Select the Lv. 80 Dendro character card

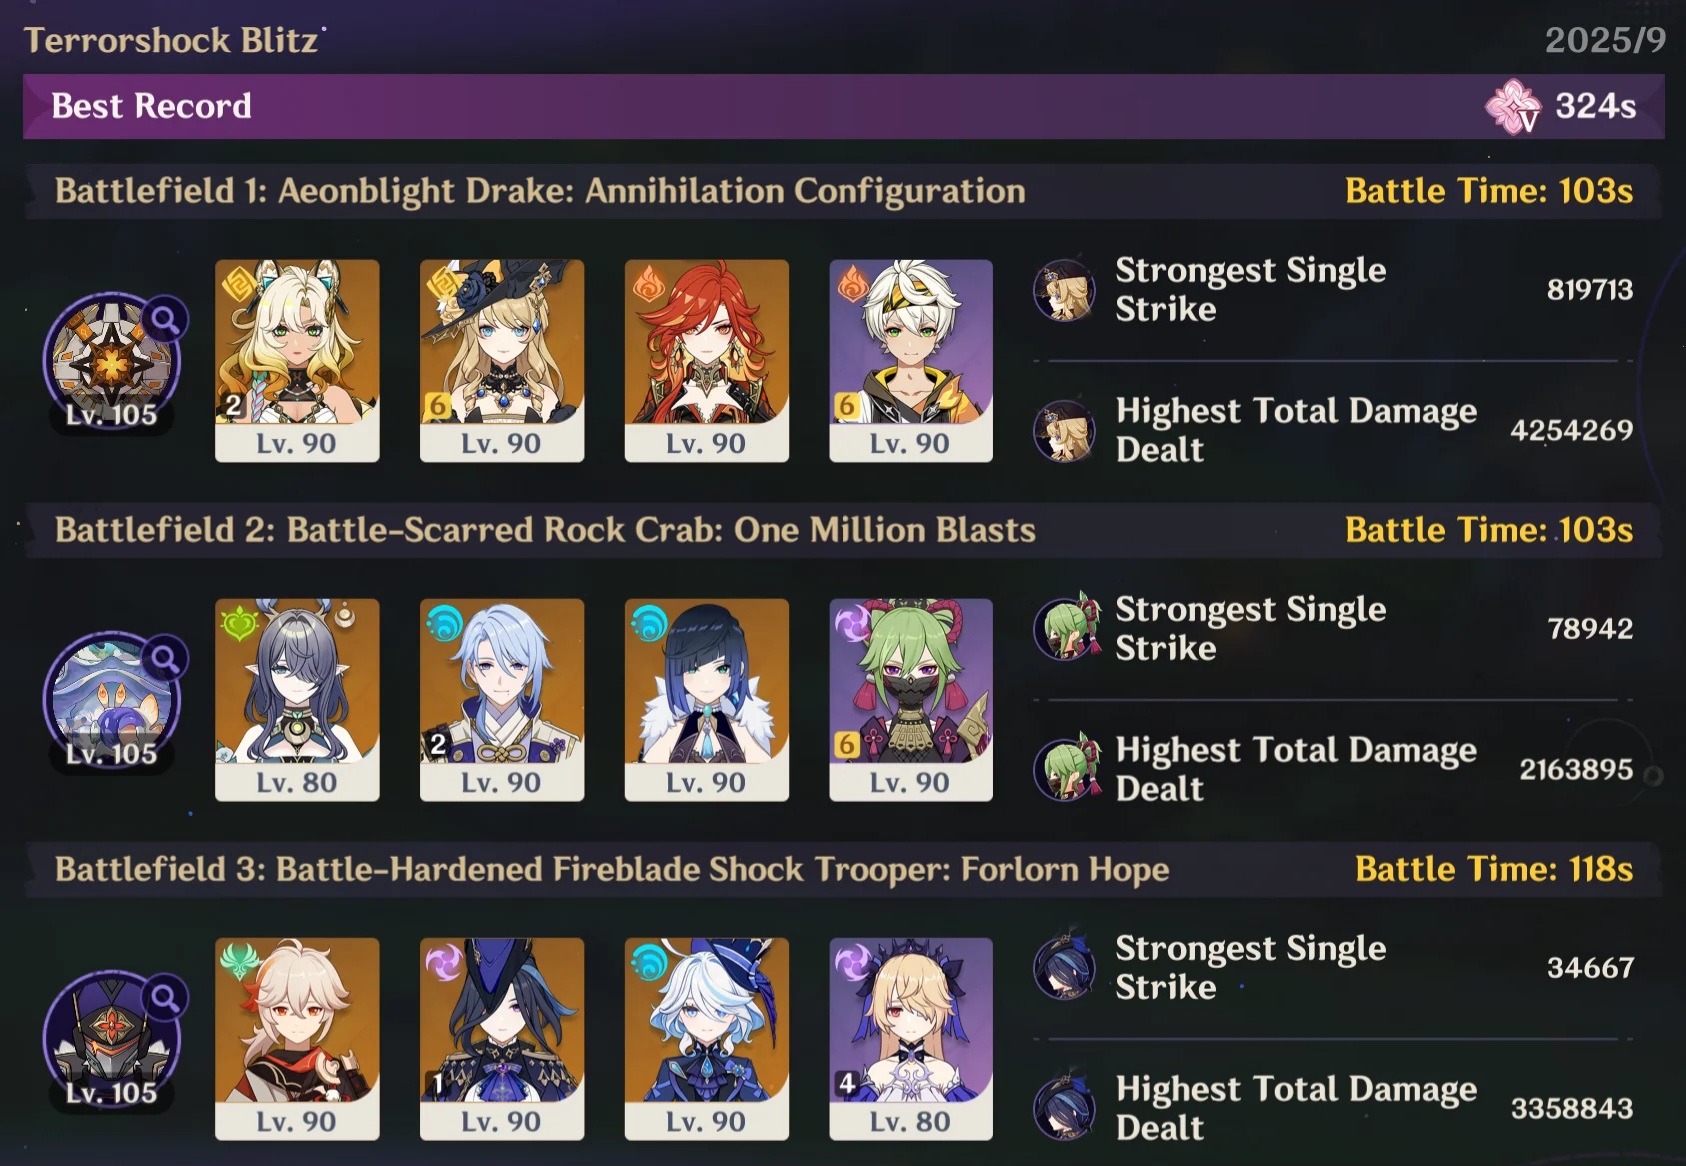click(x=297, y=700)
